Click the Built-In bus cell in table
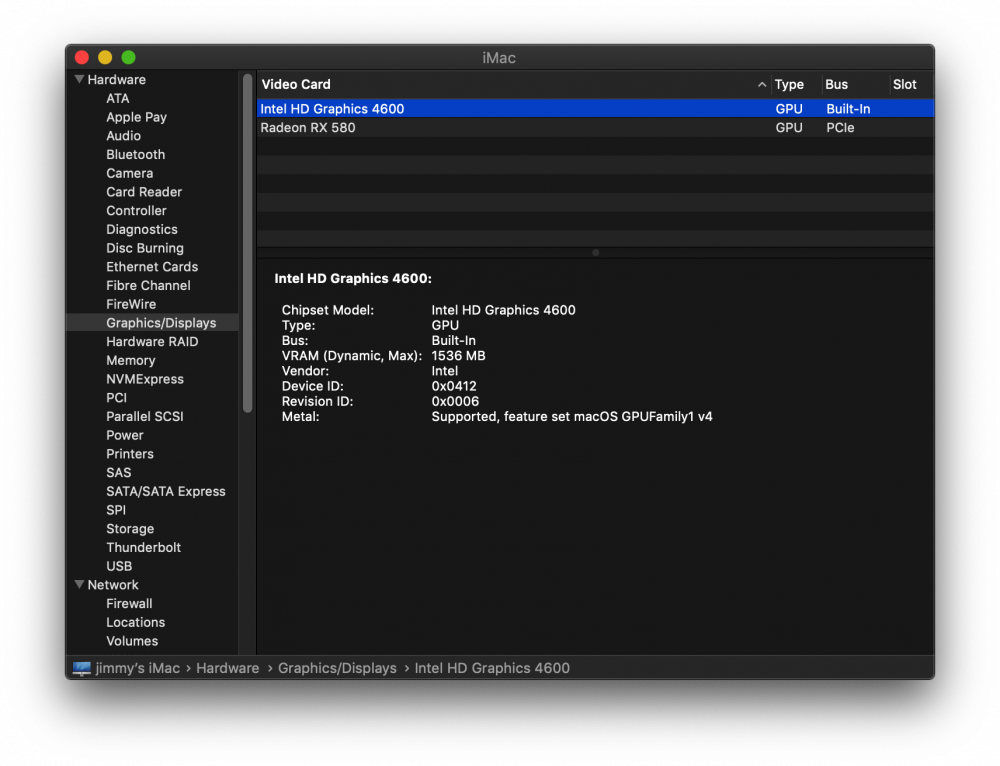 [x=848, y=108]
